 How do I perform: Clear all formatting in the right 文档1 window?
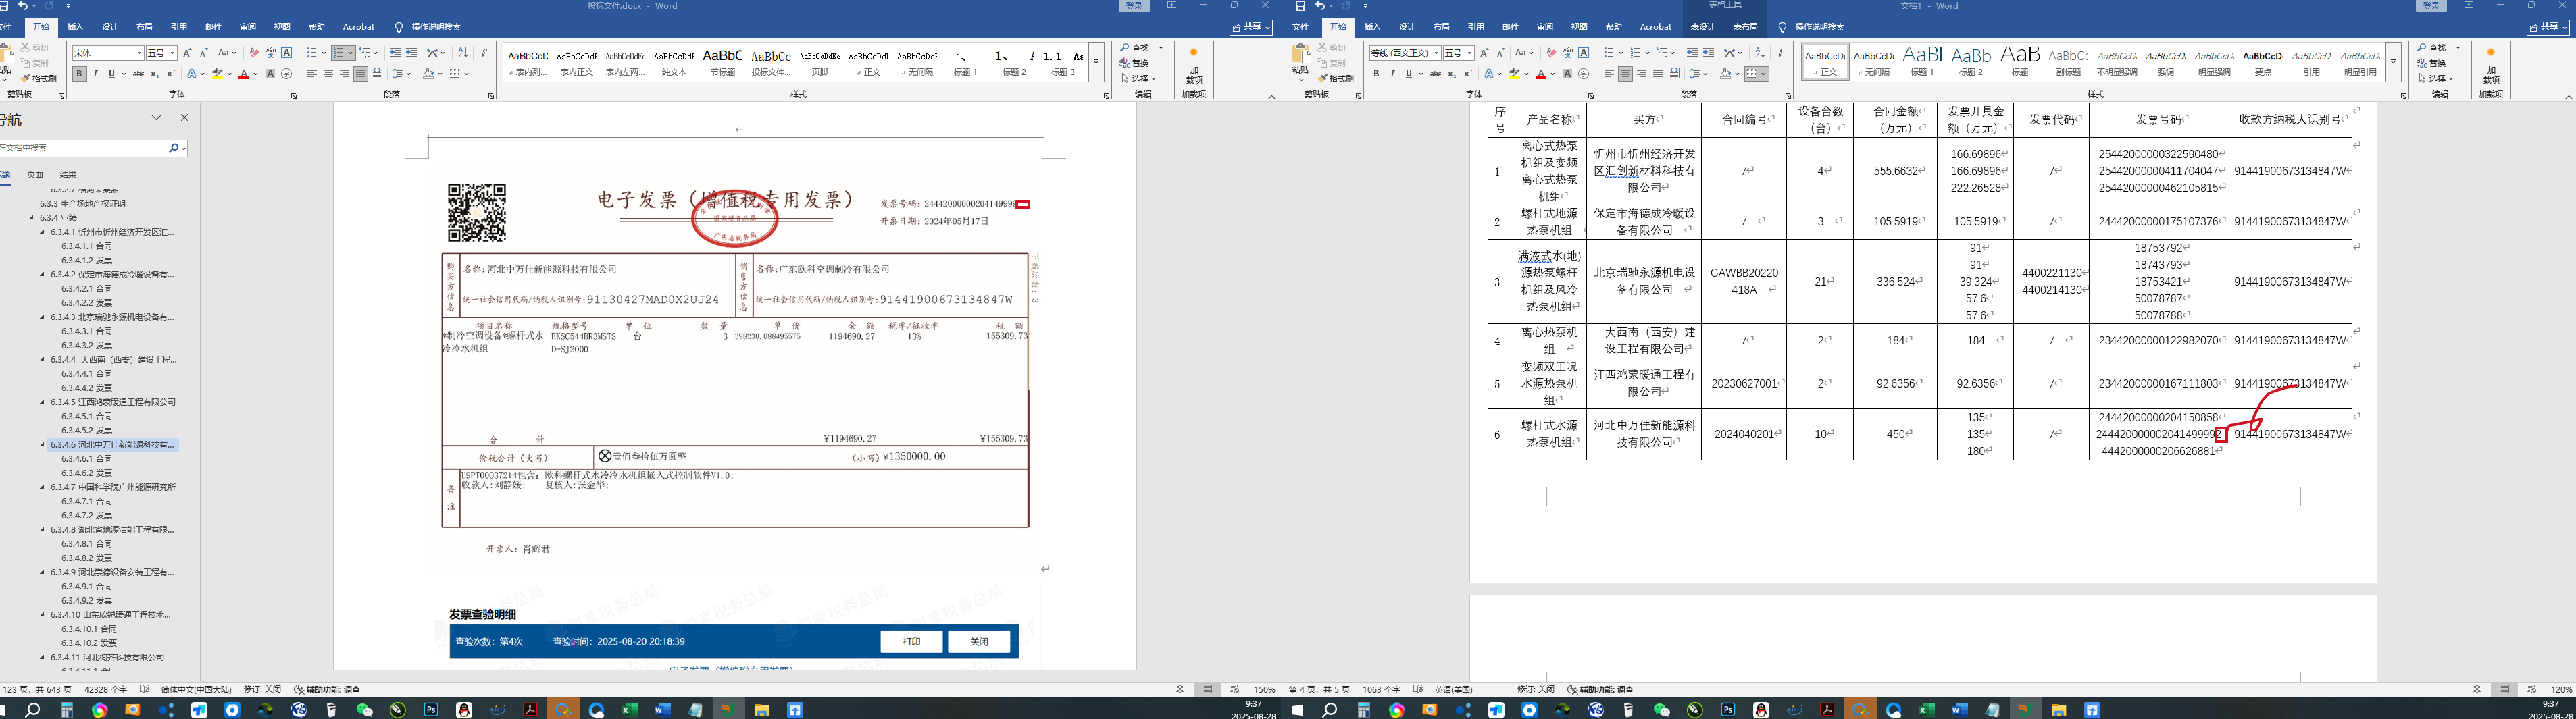[1551, 53]
